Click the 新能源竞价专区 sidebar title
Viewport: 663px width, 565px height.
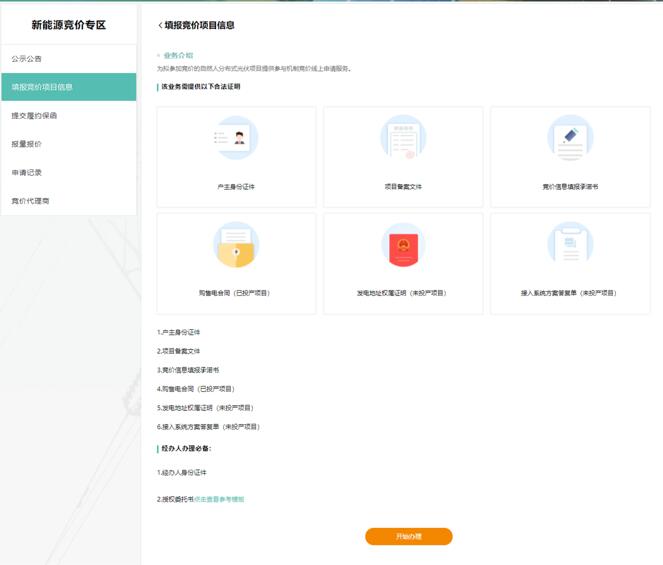[x=68, y=23]
